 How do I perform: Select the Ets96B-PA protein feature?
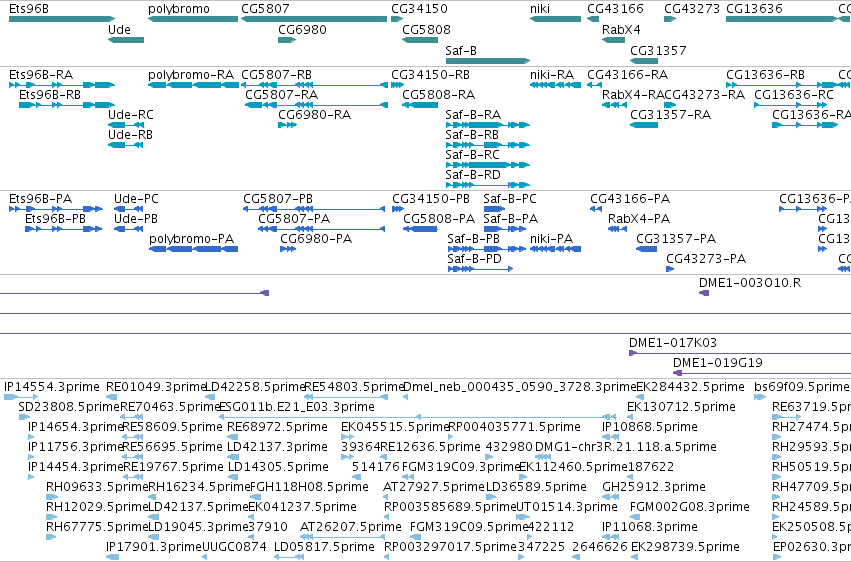56,209
